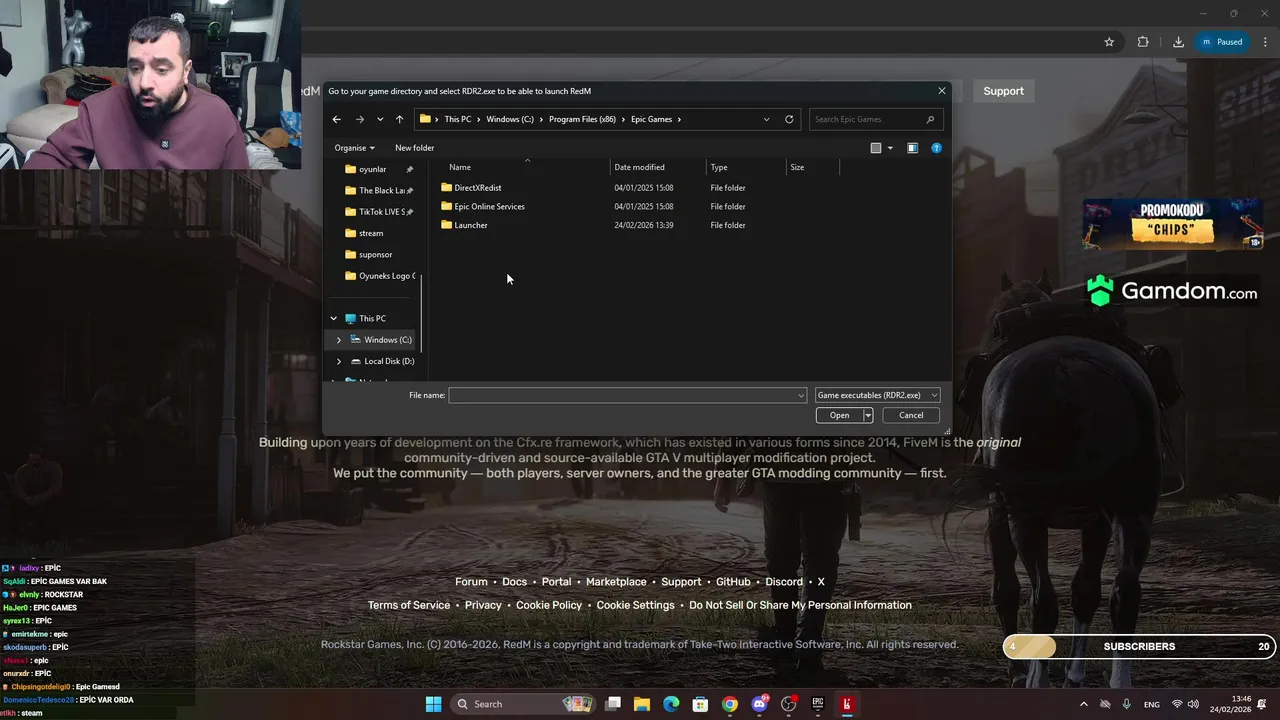Open the recent locations chevron
Screen dimensions: 1280x720
pyautogui.click(x=380, y=119)
